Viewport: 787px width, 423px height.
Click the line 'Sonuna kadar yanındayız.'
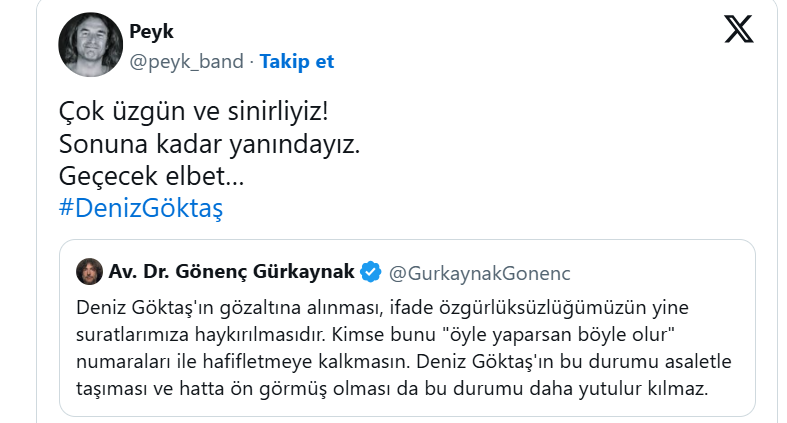(209, 144)
